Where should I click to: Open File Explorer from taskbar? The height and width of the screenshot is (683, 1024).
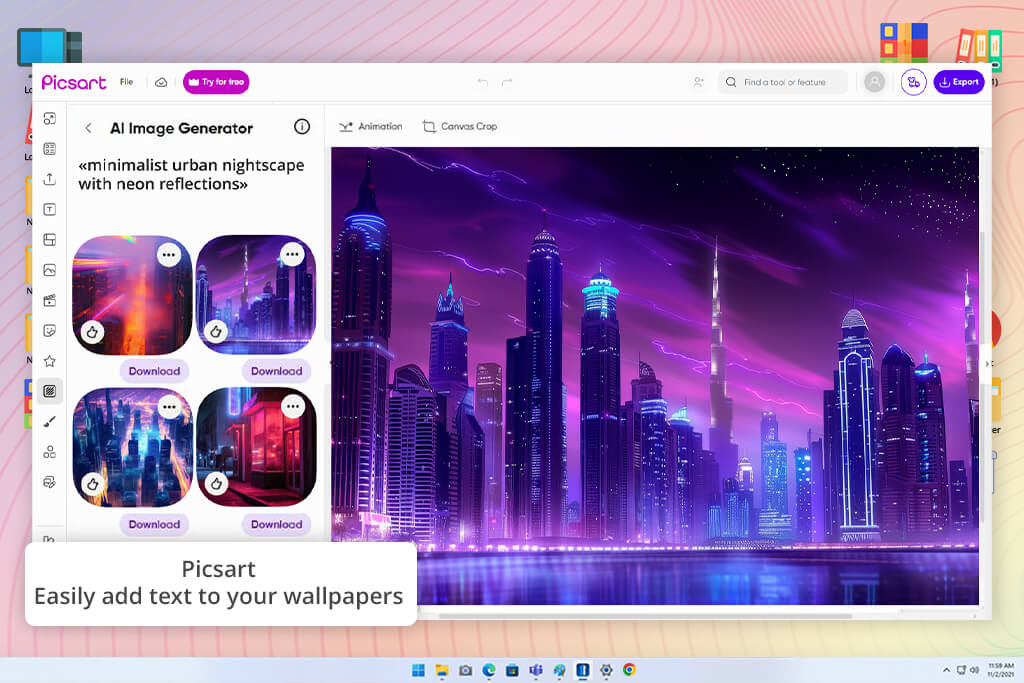tap(442, 670)
